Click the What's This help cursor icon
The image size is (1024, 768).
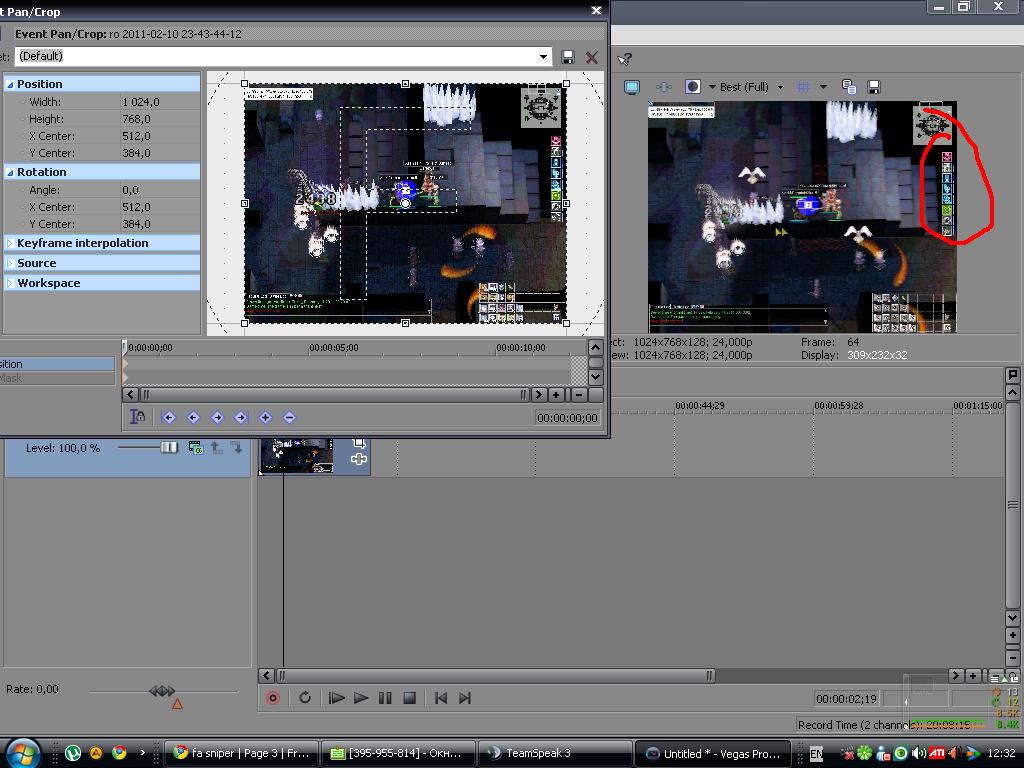click(x=624, y=59)
